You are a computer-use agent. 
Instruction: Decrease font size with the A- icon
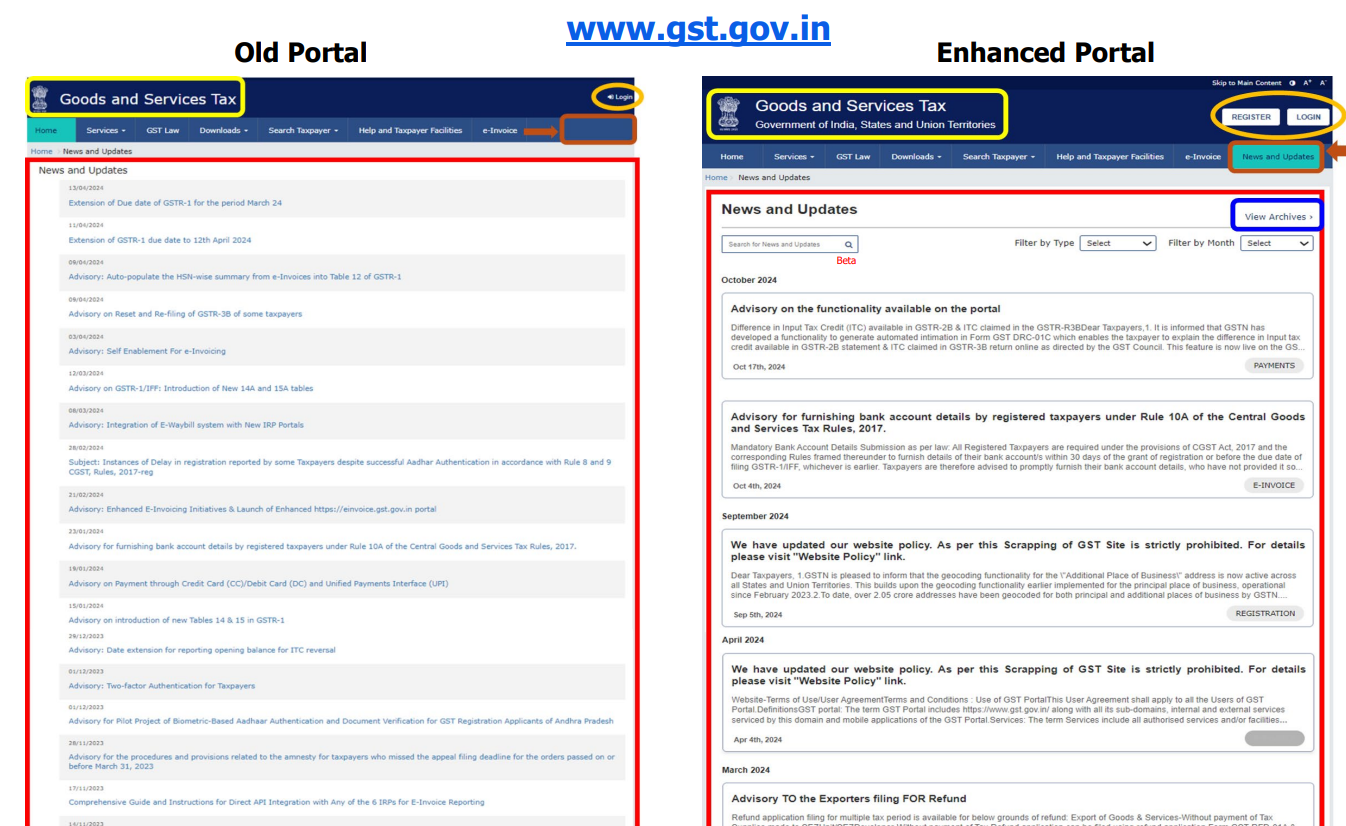click(1322, 83)
